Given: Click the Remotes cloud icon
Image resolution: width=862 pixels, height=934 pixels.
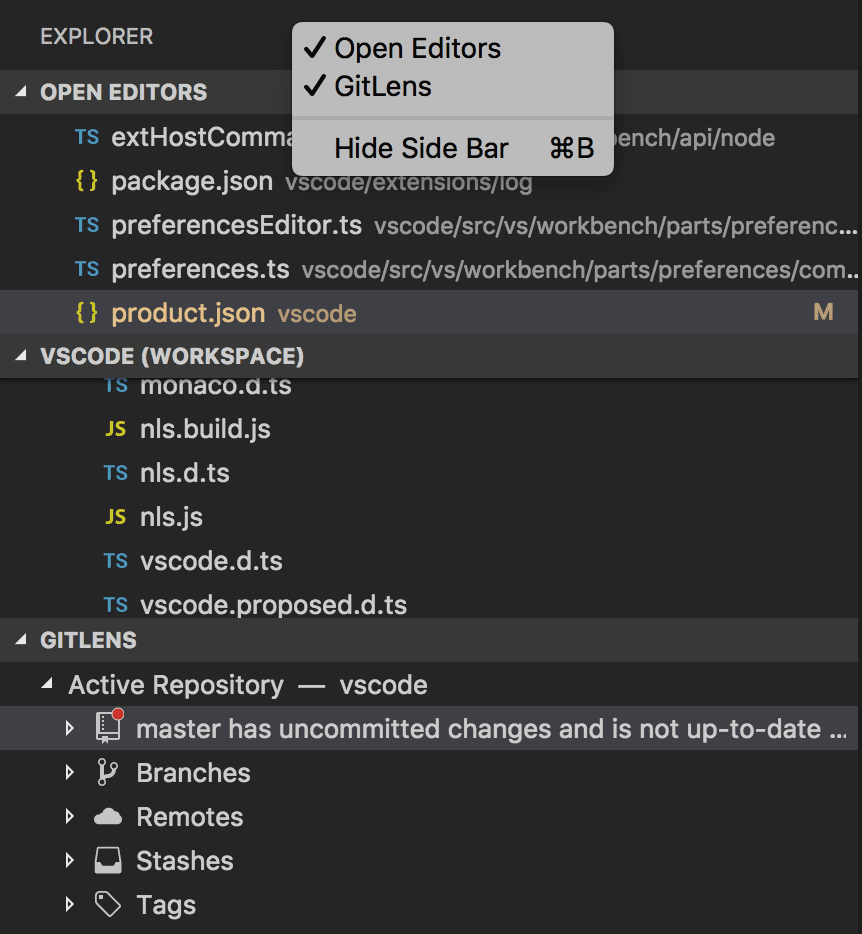Looking at the screenshot, I should (107, 817).
